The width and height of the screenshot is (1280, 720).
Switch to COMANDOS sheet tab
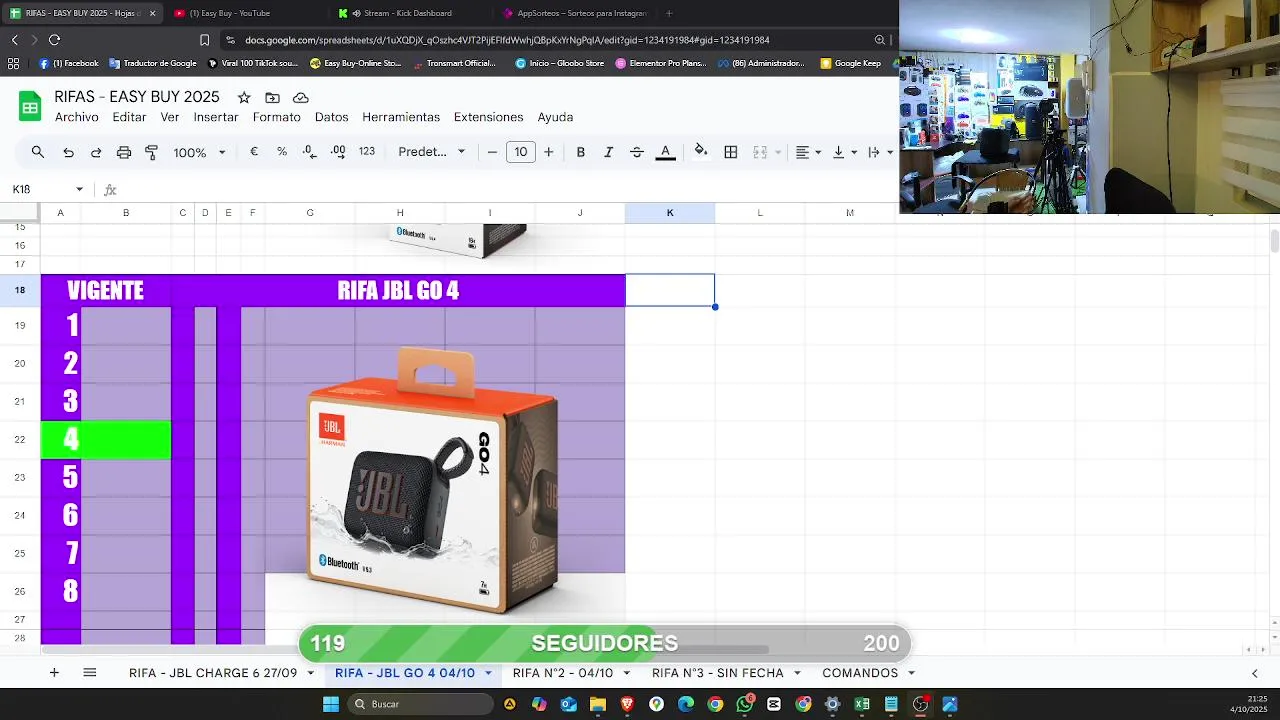860,673
